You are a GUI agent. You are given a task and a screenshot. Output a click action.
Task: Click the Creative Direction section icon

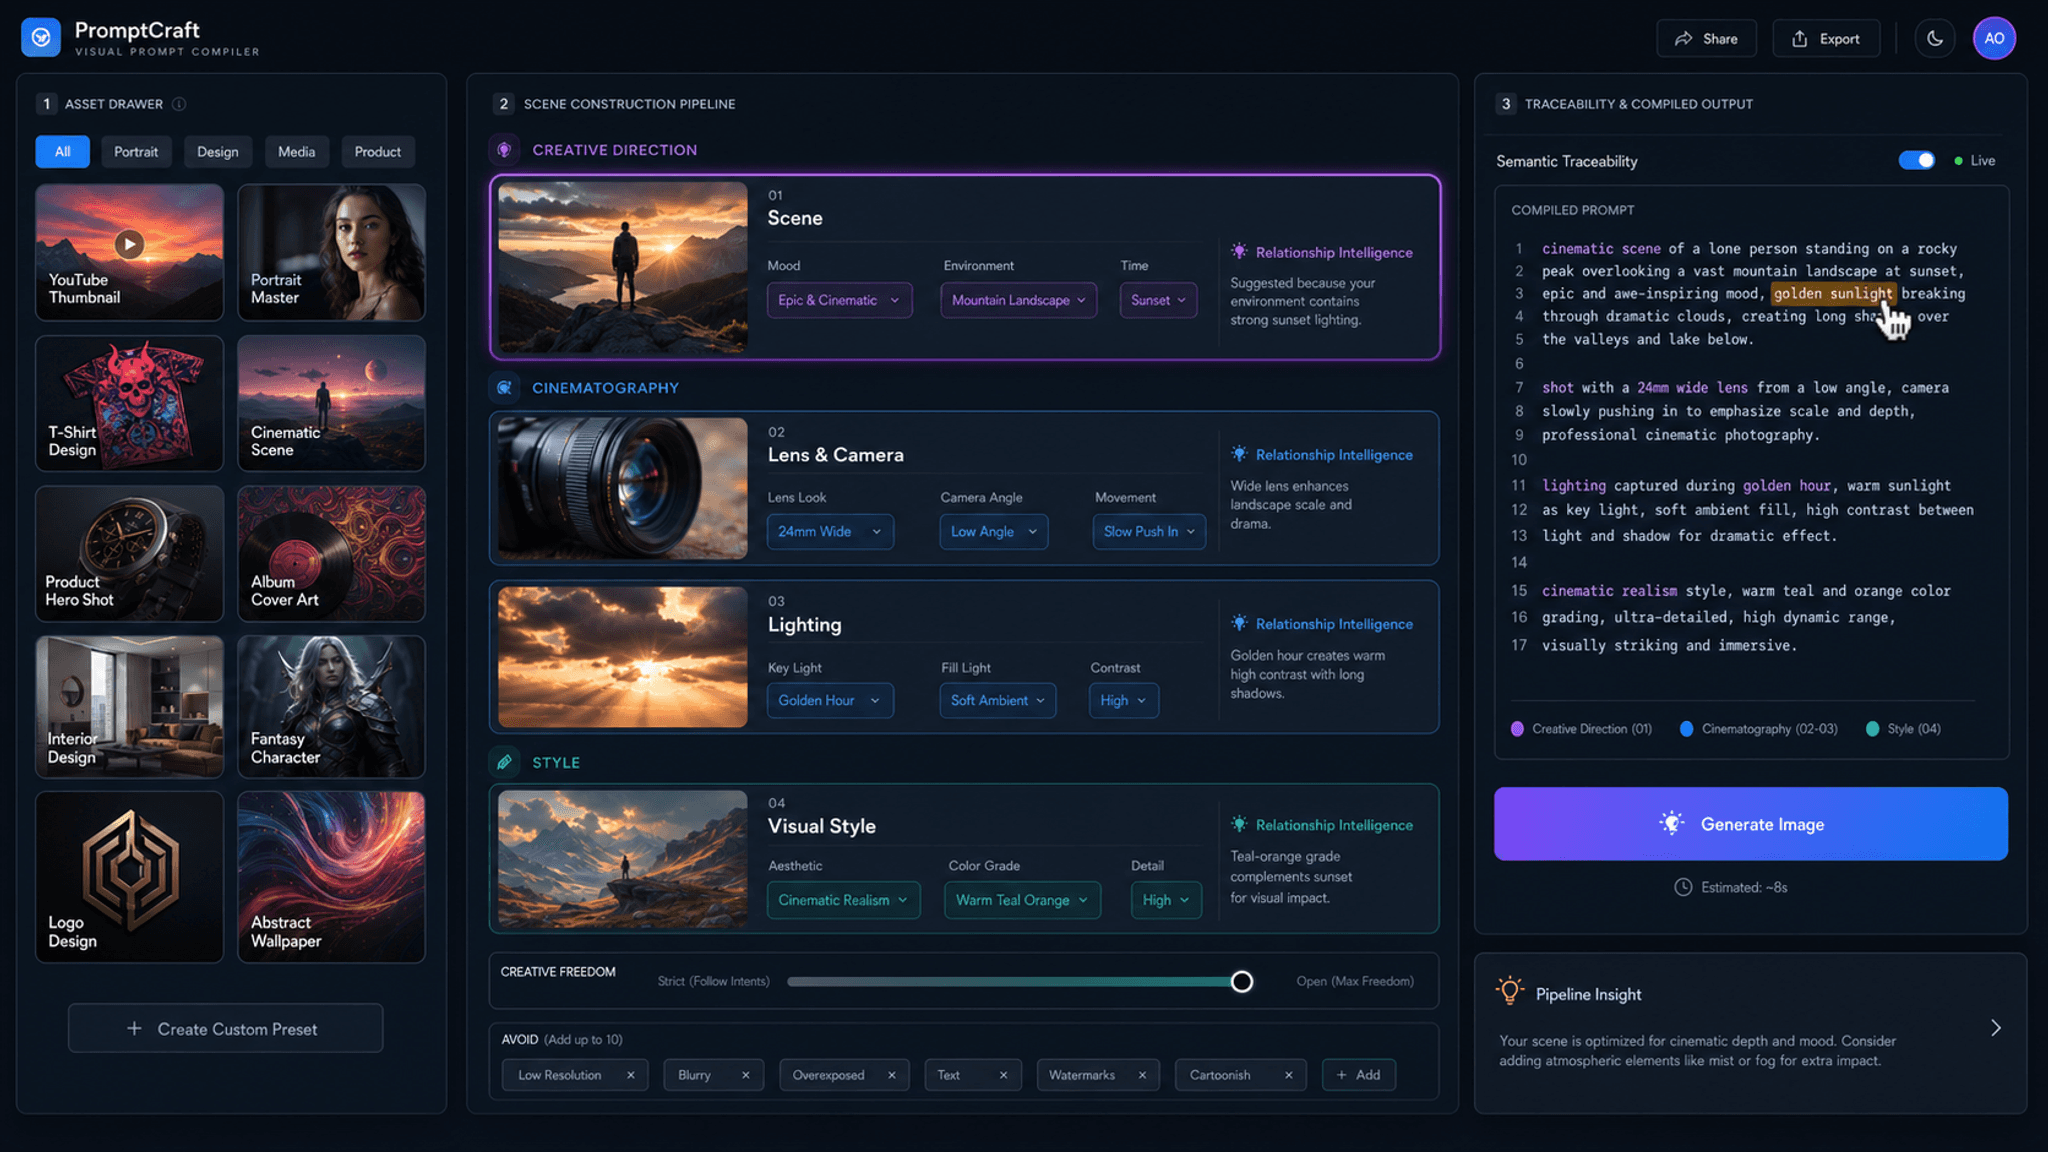coord(505,150)
